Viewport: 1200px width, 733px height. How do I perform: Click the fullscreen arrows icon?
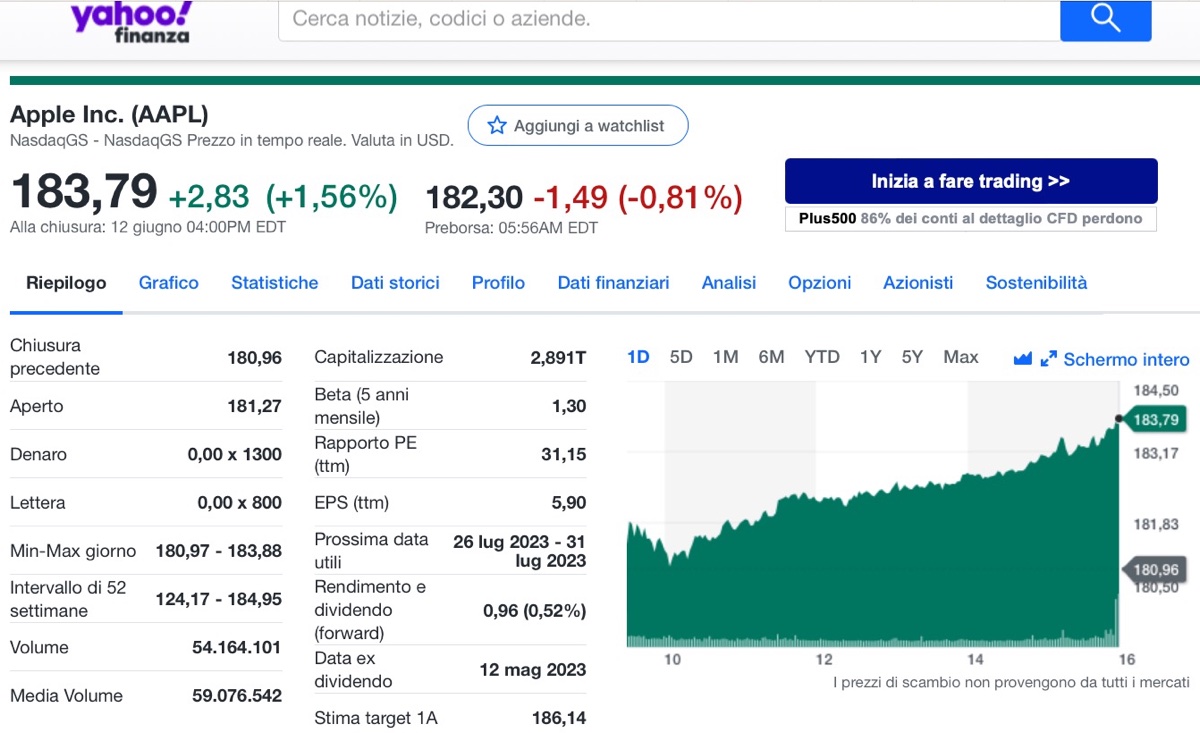click(x=1048, y=359)
